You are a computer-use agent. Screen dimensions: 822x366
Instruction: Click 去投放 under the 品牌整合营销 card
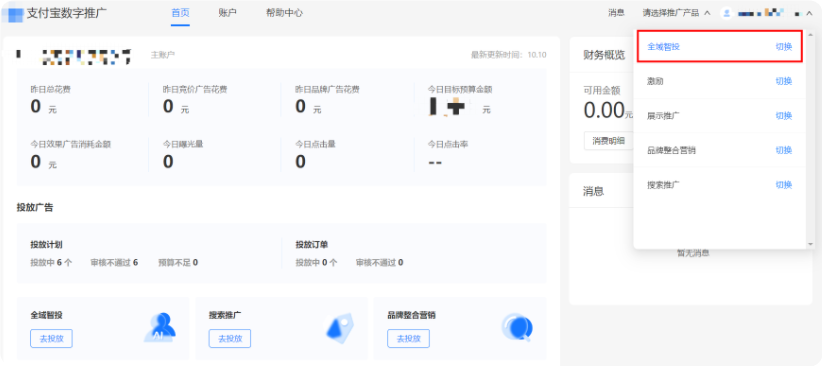[x=408, y=339]
